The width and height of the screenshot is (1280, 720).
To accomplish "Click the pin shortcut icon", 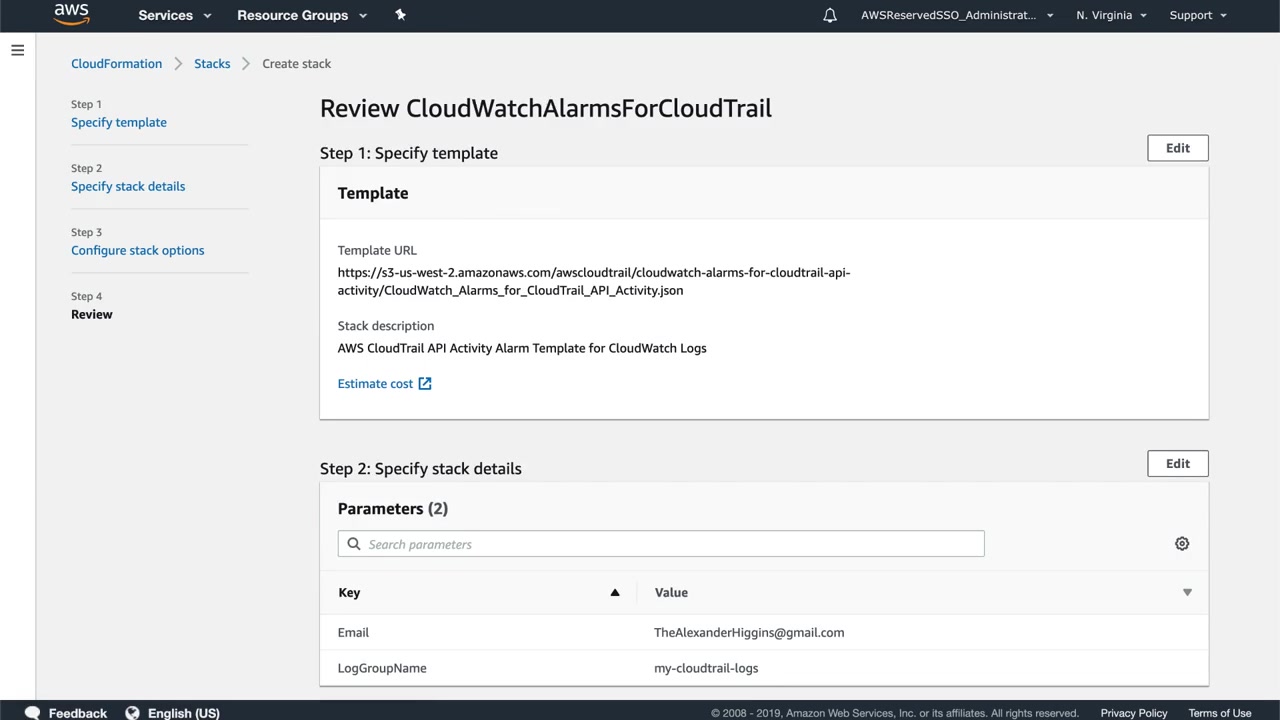I will (x=400, y=15).
